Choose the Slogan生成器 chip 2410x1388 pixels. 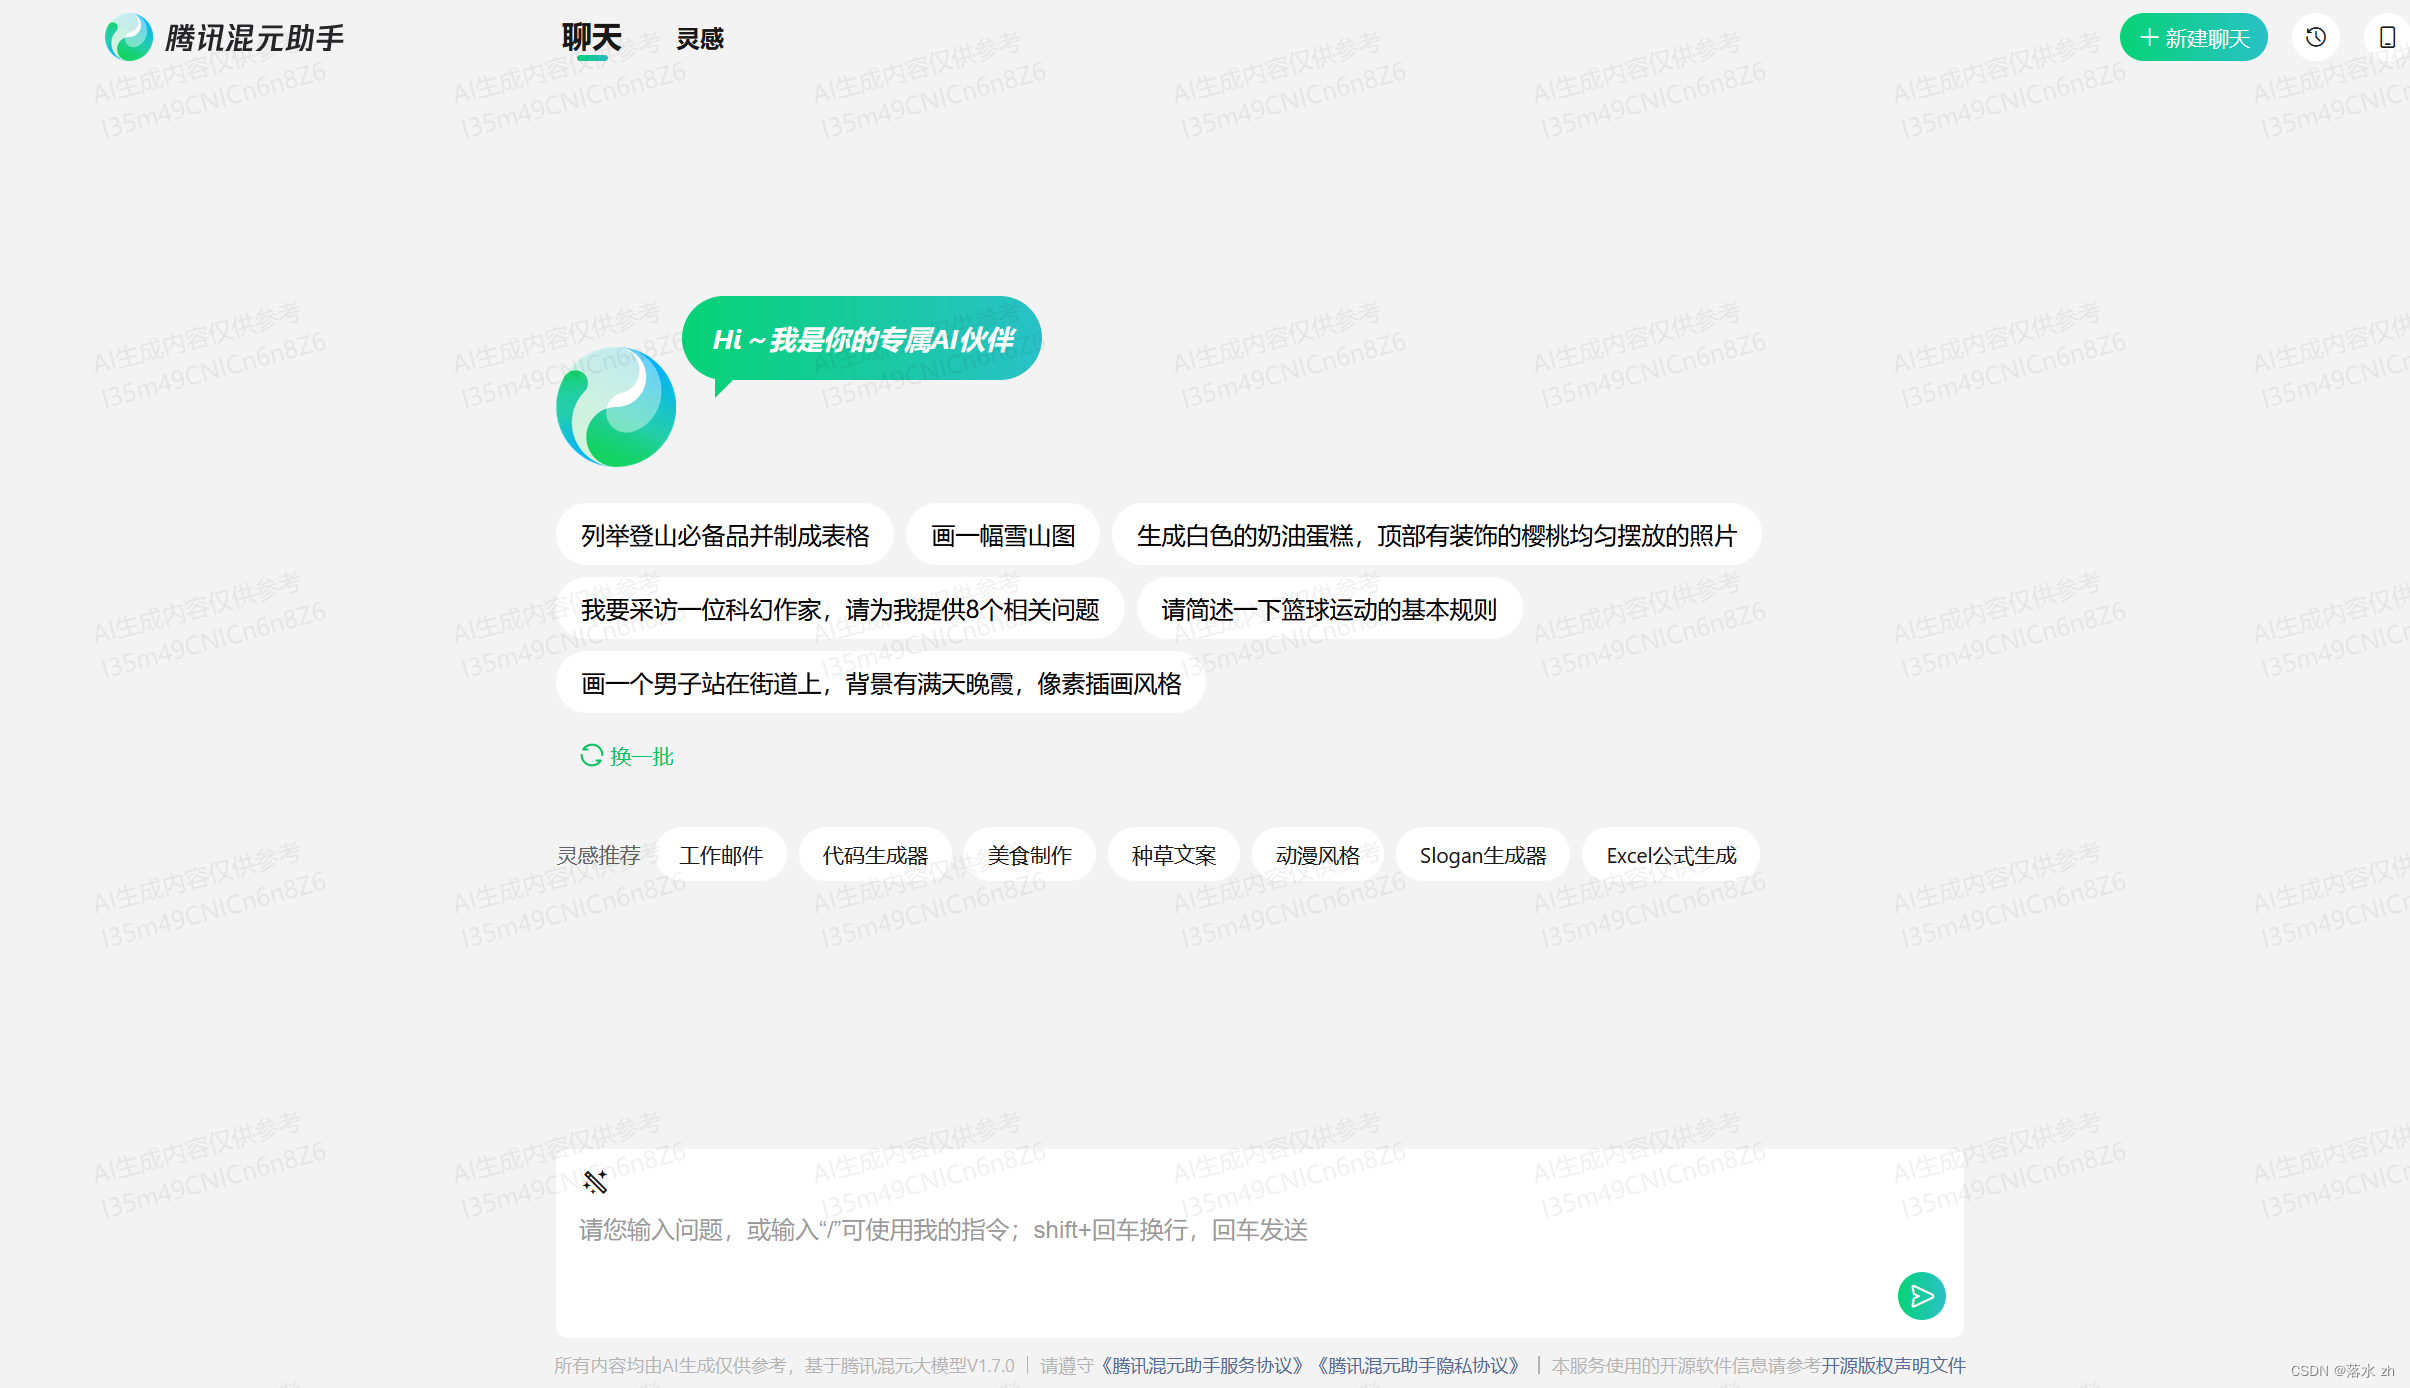point(1482,855)
